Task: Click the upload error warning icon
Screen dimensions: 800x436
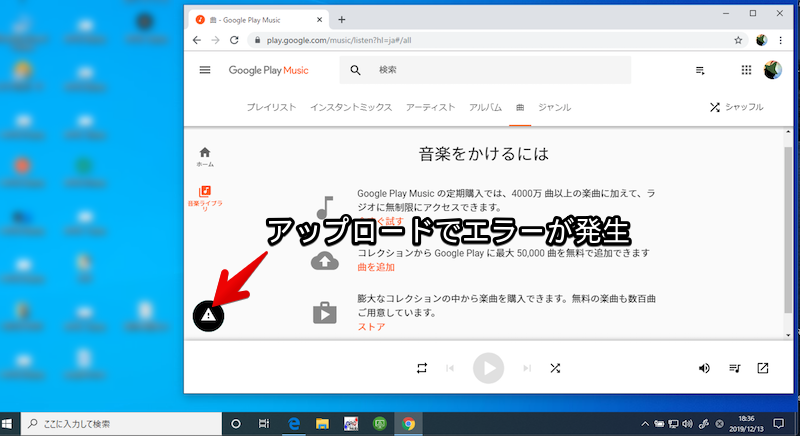Action: (207, 316)
